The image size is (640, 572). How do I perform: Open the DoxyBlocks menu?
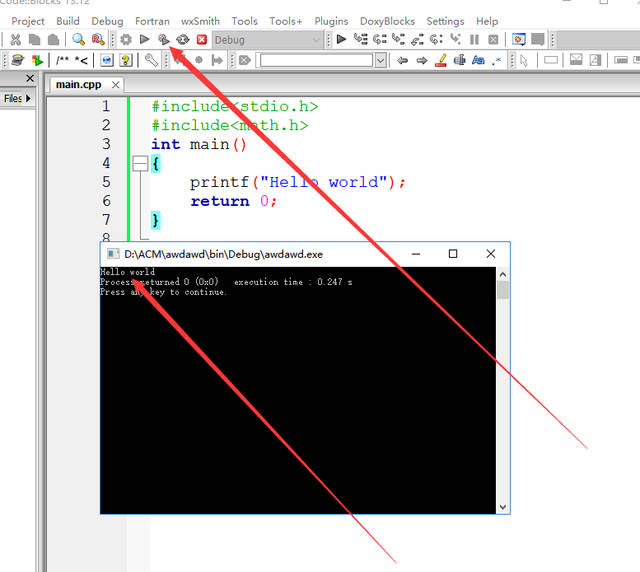[x=387, y=21]
